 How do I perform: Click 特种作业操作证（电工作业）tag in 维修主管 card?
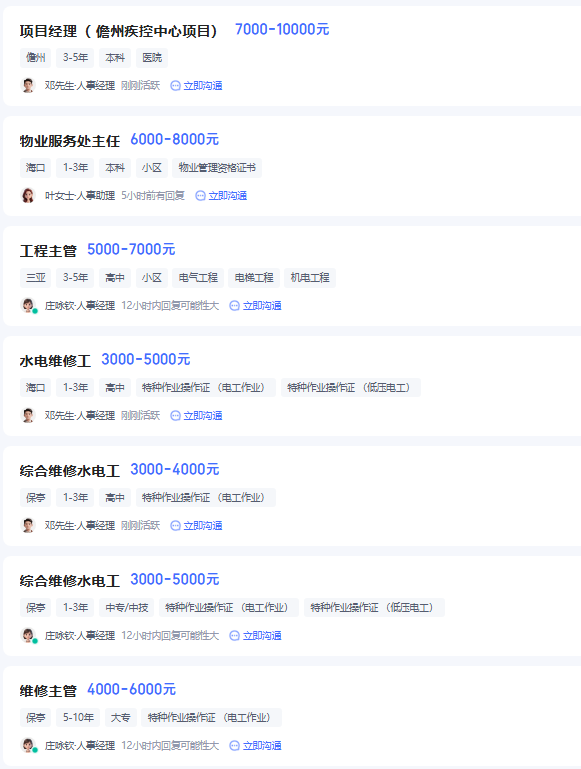pyautogui.click(x=211, y=718)
